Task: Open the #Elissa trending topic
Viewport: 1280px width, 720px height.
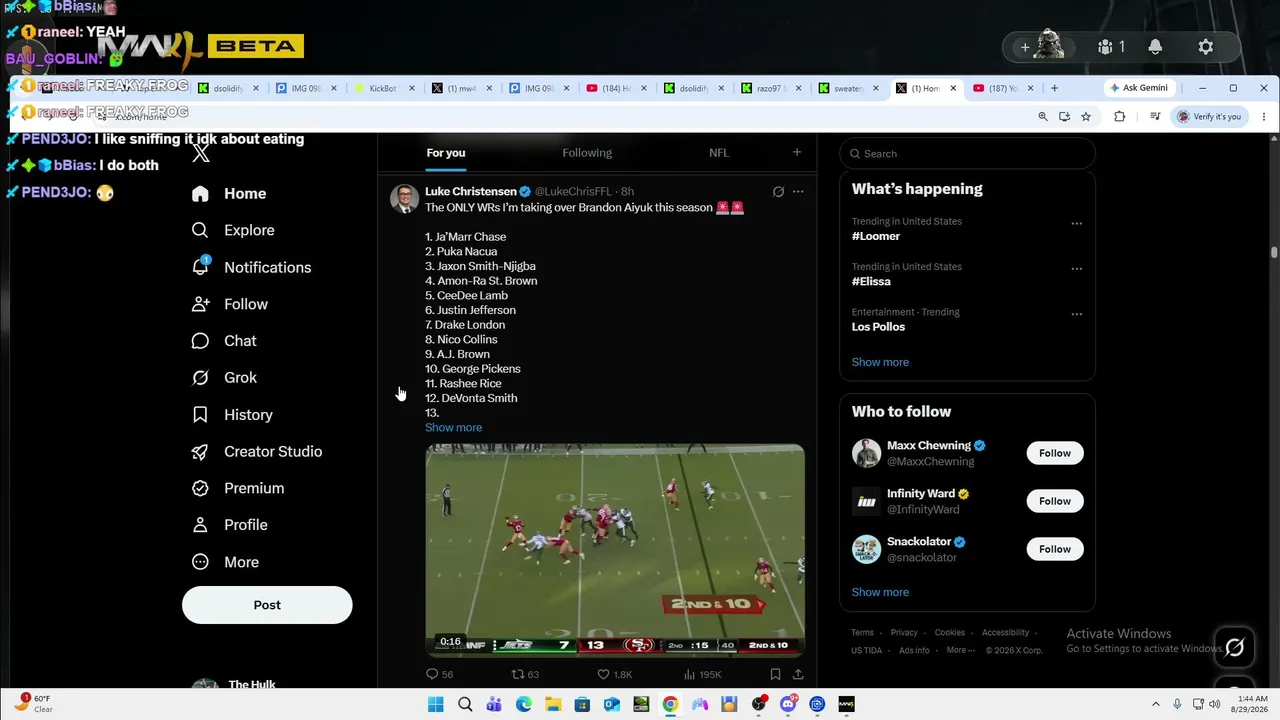Action: click(x=871, y=282)
